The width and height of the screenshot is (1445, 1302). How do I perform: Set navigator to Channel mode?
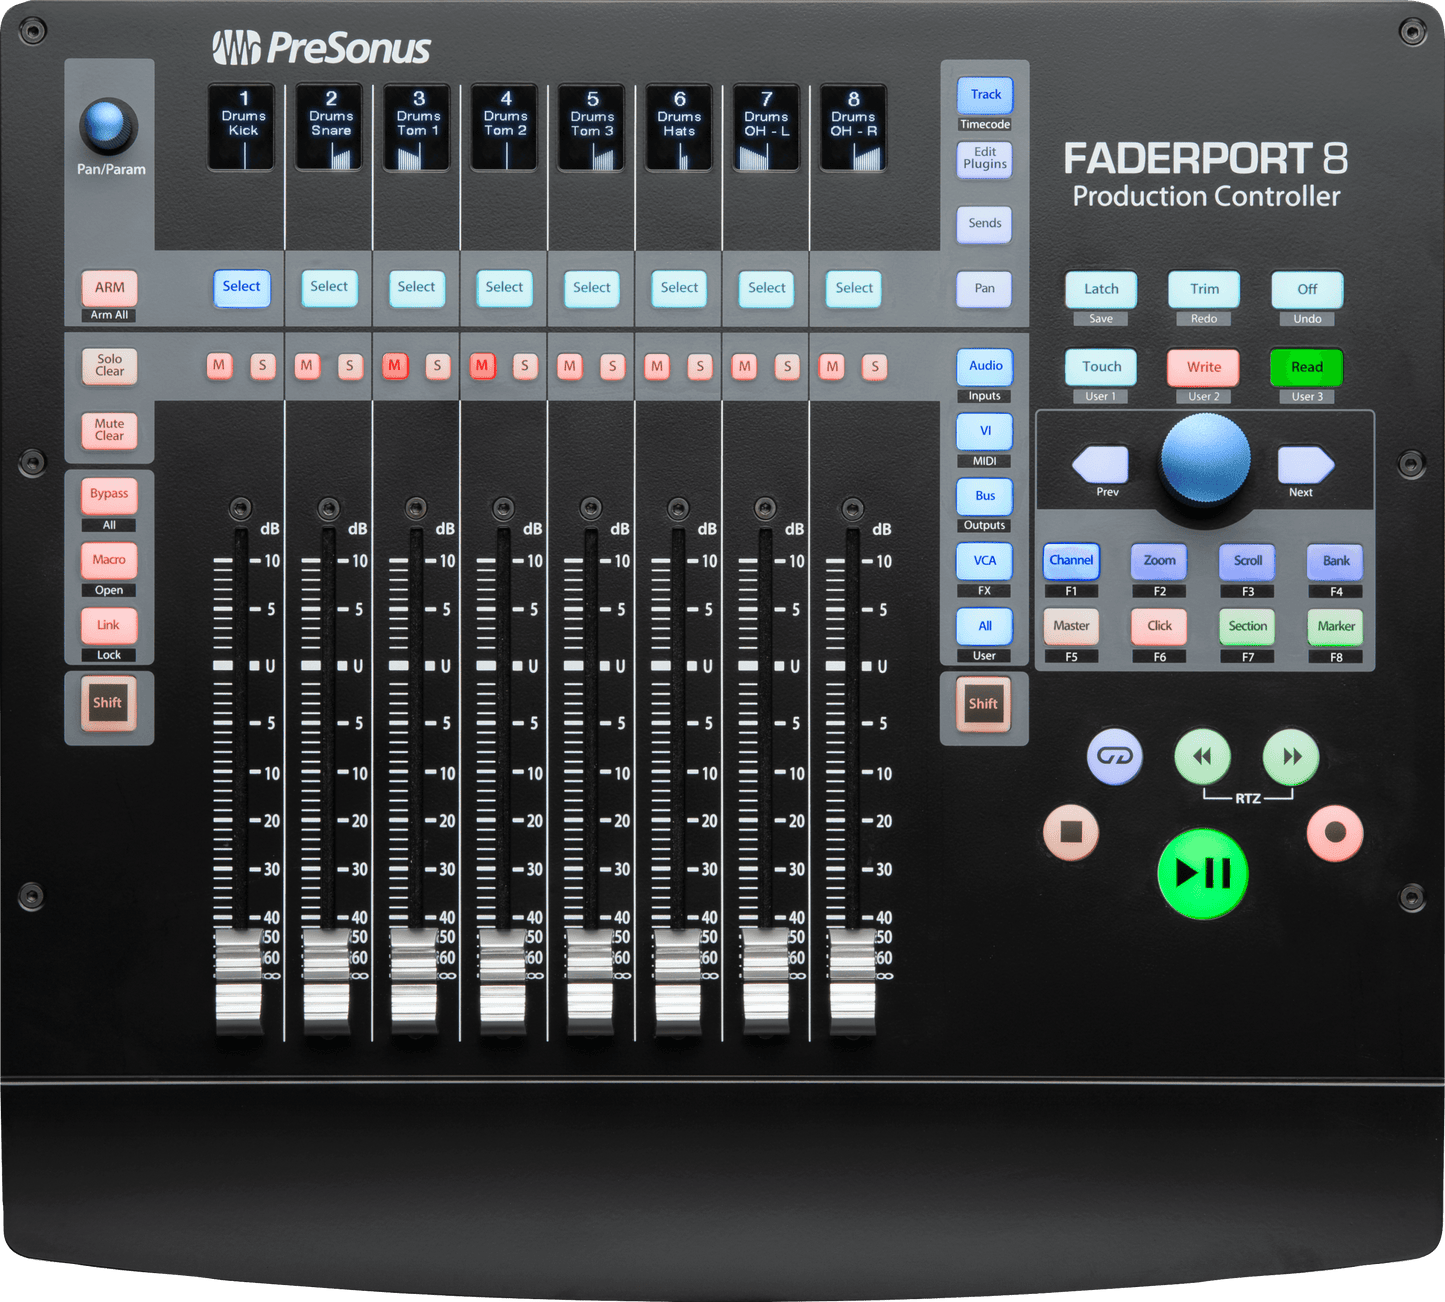[1072, 561]
